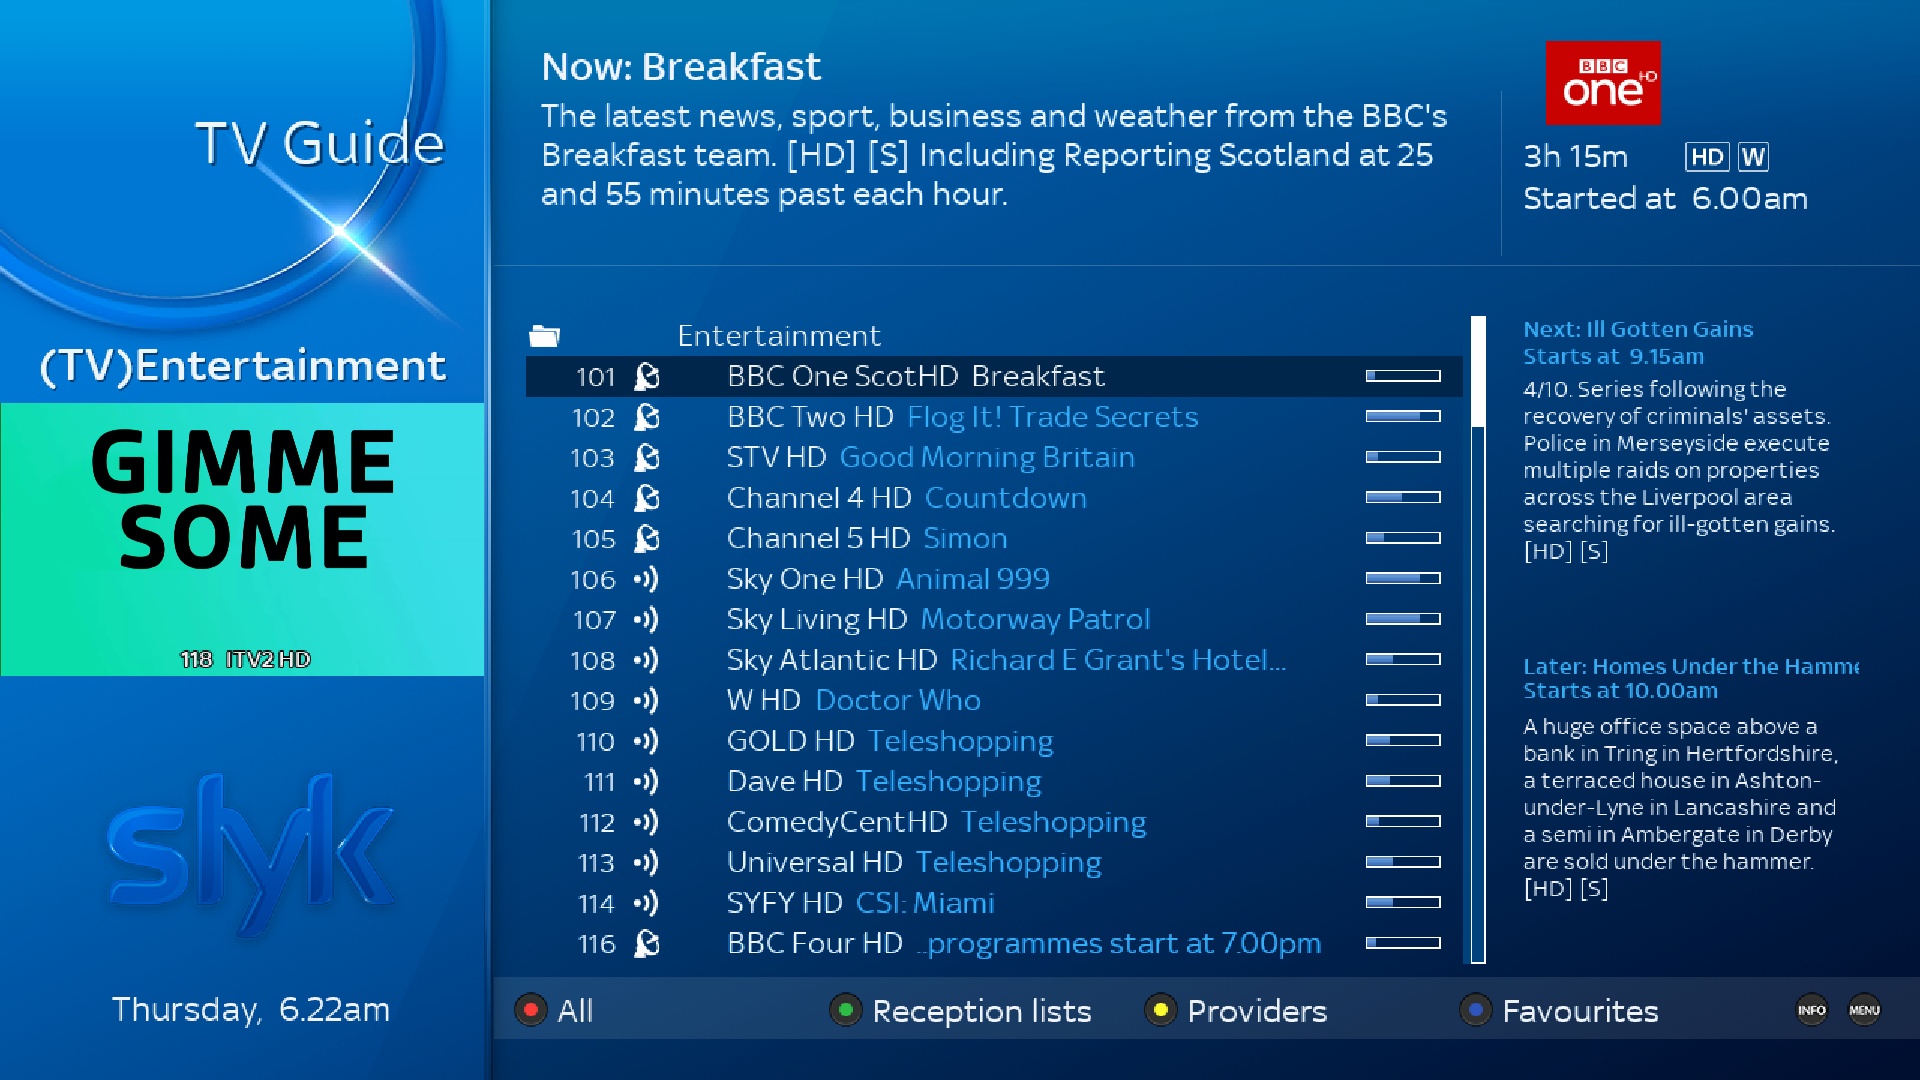
Task: Select BBC Two HD Flog It! Trade Secrets
Action: click(994, 417)
